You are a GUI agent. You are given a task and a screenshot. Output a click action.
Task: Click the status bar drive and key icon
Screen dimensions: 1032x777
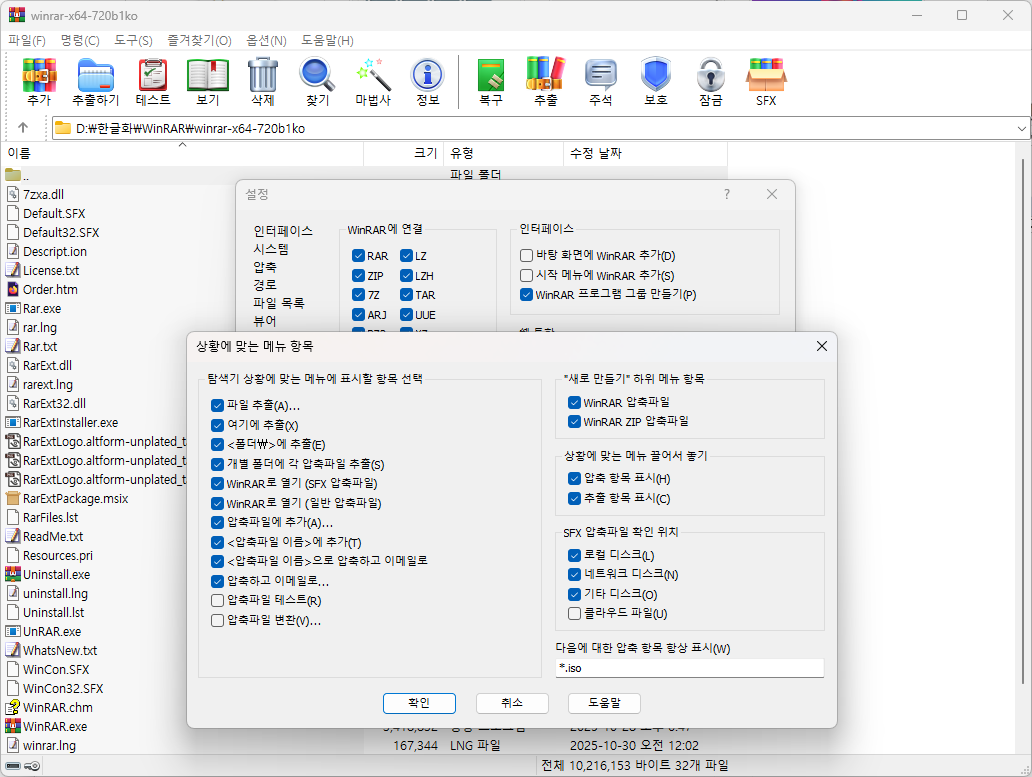click(22, 766)
